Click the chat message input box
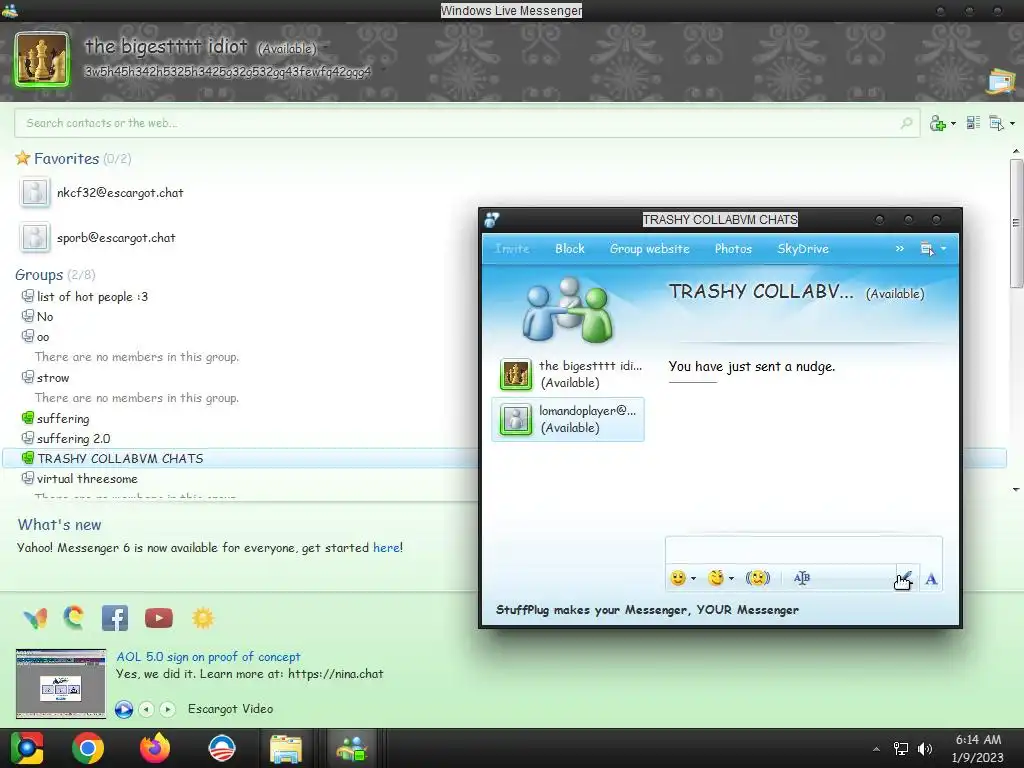Image resolution: width=1024 pixels, height=768 pixels. [803, 551]
